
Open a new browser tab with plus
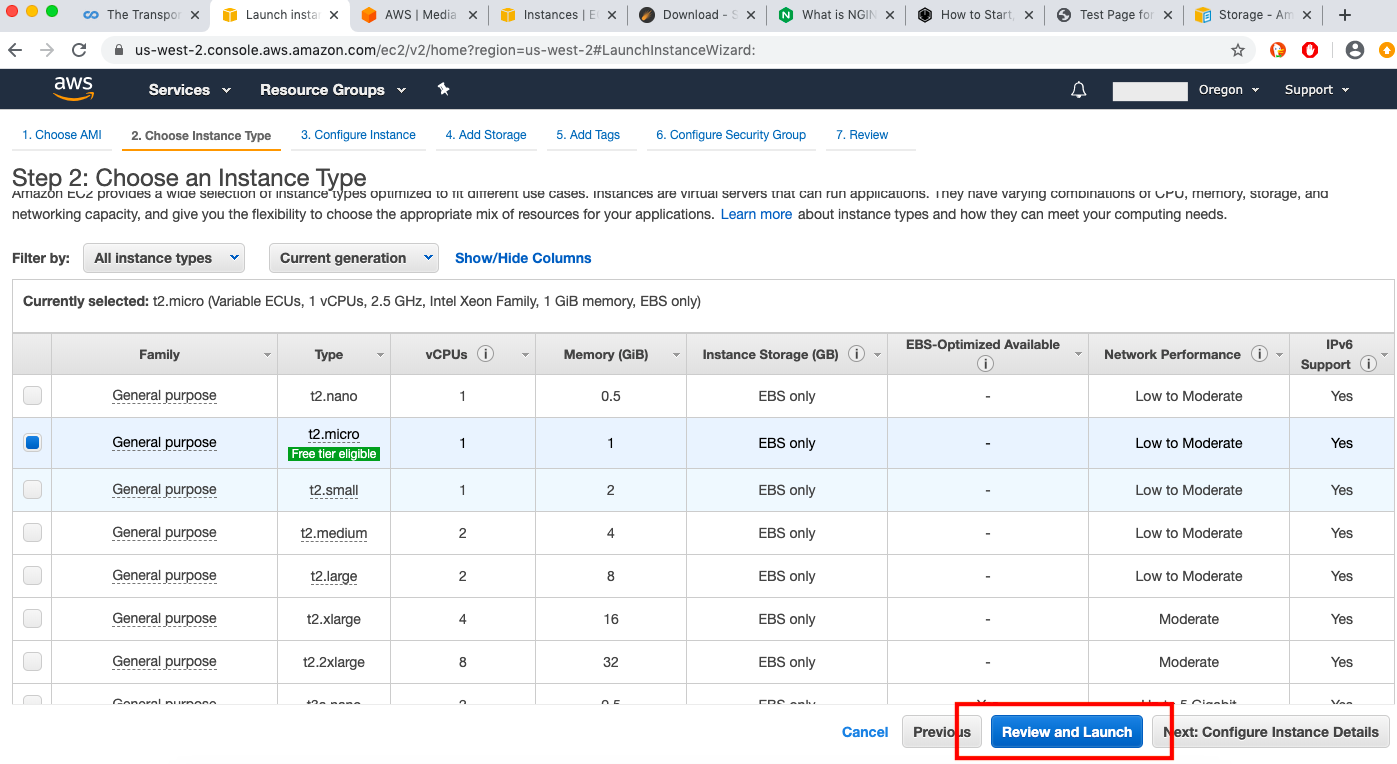click(1345, 15)
